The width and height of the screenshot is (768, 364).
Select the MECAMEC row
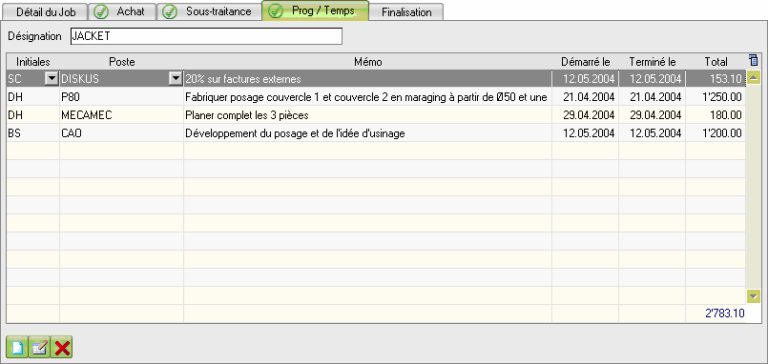click(x=376, y=115)
